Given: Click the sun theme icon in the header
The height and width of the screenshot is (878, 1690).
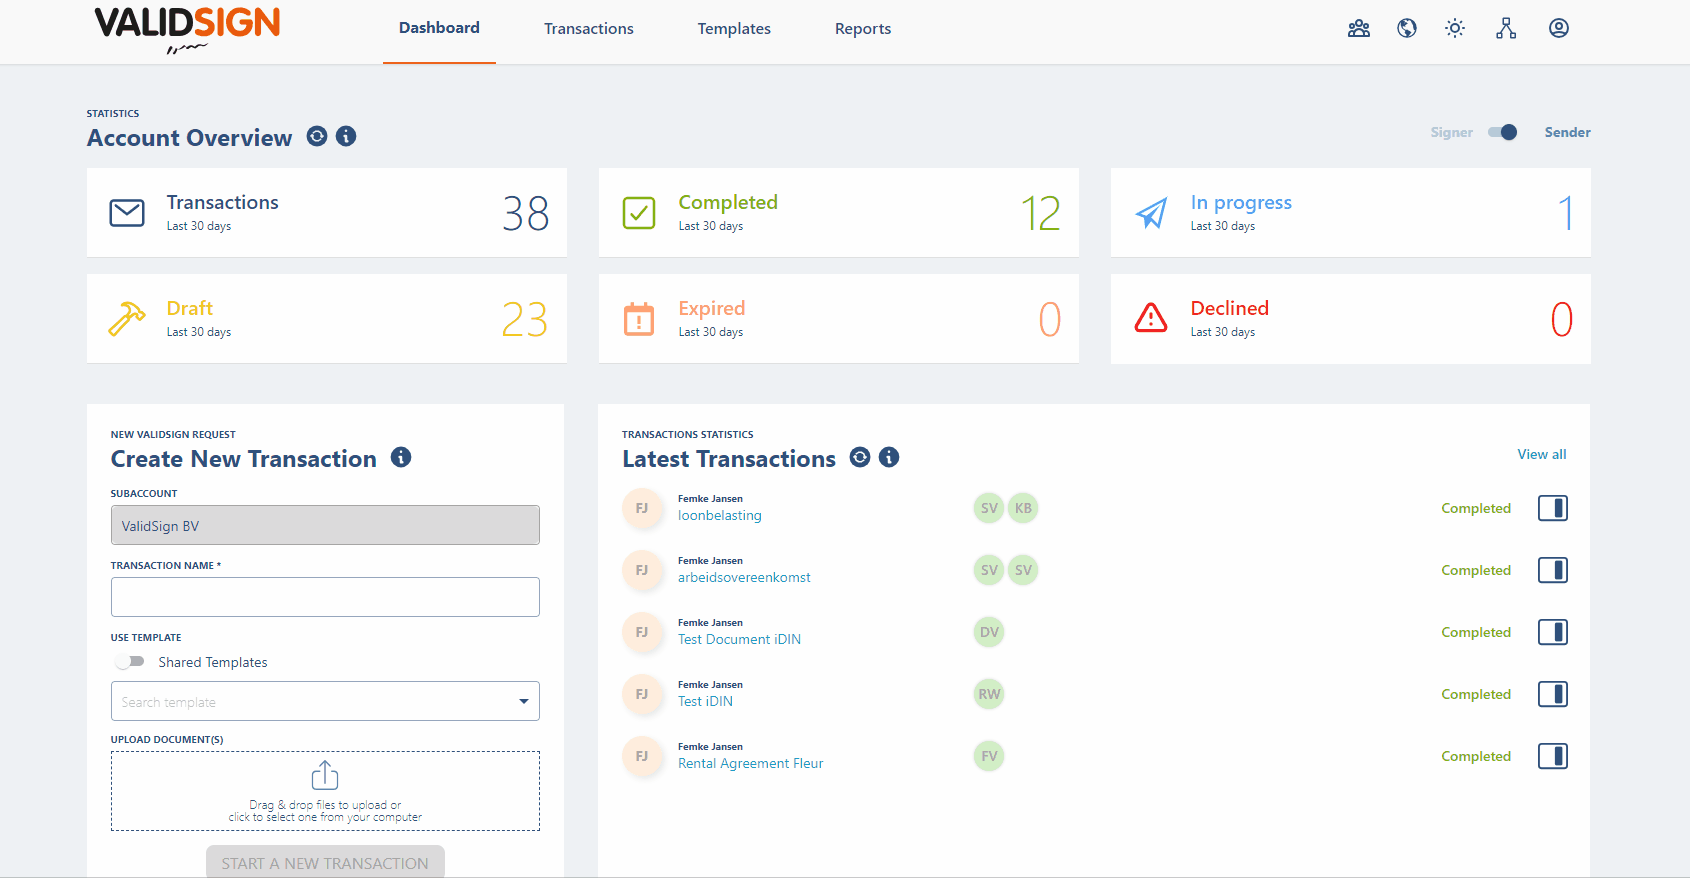Looking at the screenshot, I should pyautogui.click(x=1455, y=28).
